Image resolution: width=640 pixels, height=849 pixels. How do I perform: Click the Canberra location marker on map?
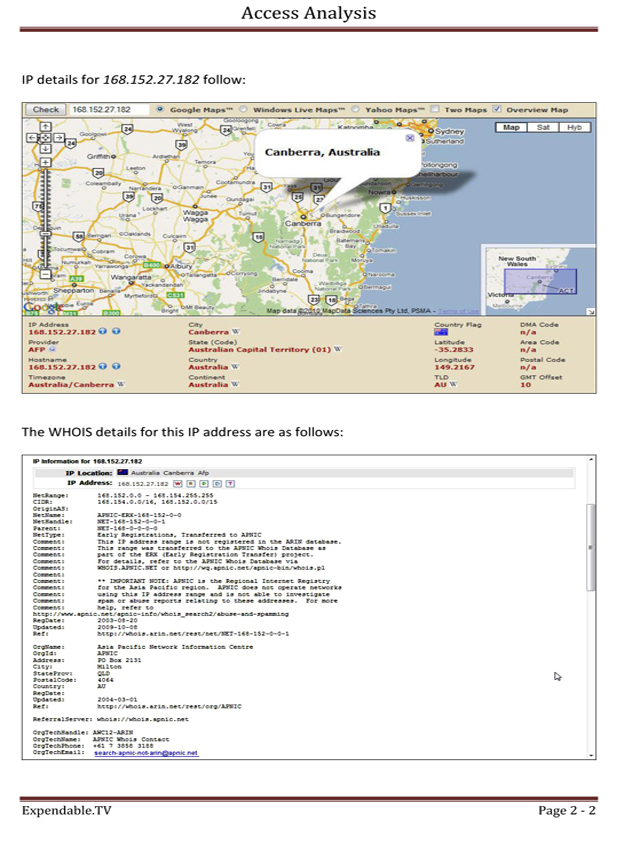click(x=304, y=217)
